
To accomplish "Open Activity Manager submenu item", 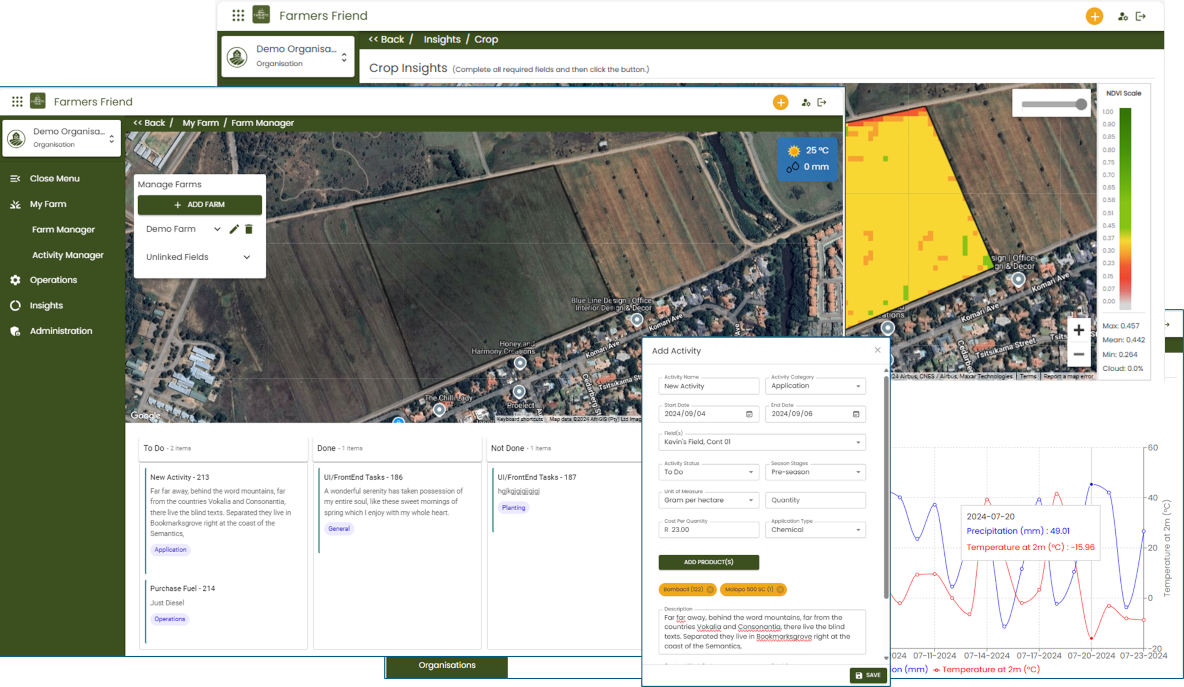I will pyautogui.click(x=68, y=255).
